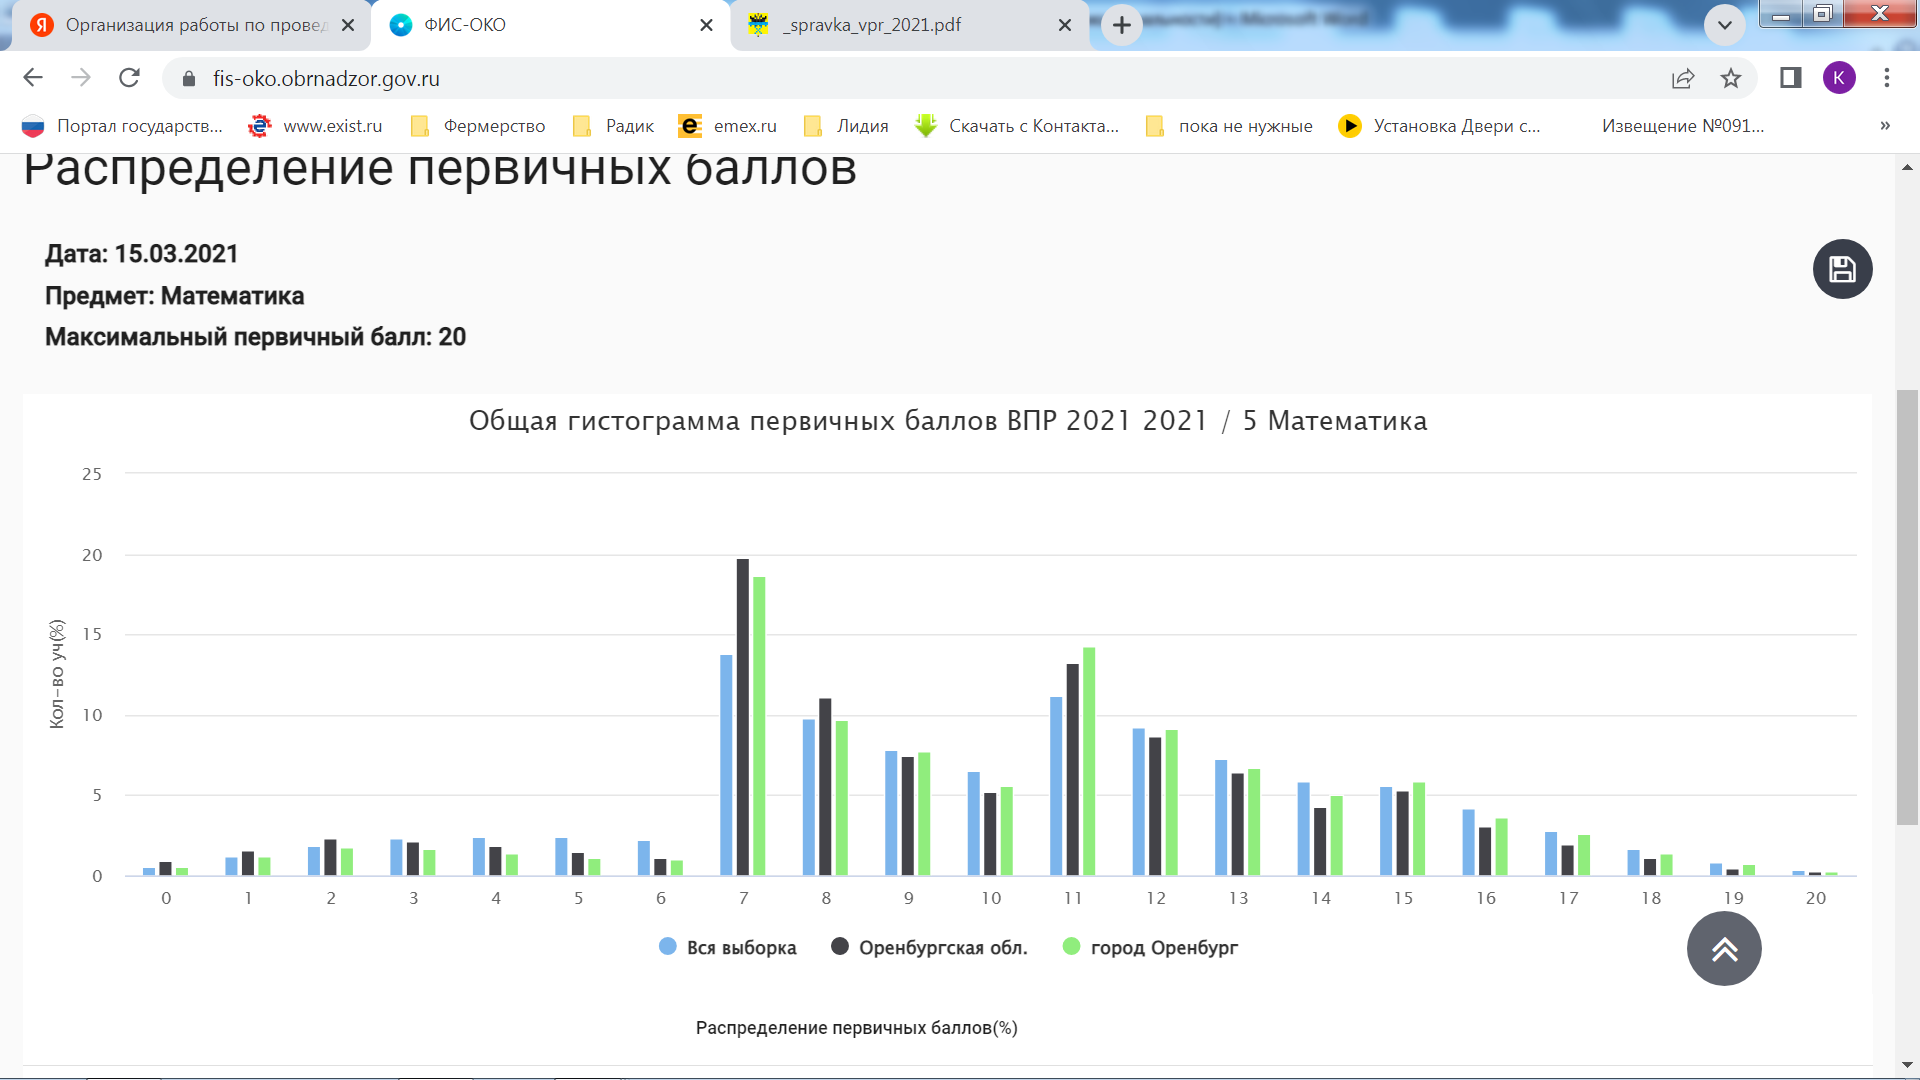1920x1080 pixels.
Task: Click the ФИС-ОКО tab favicon
Action: click(401, 25)
